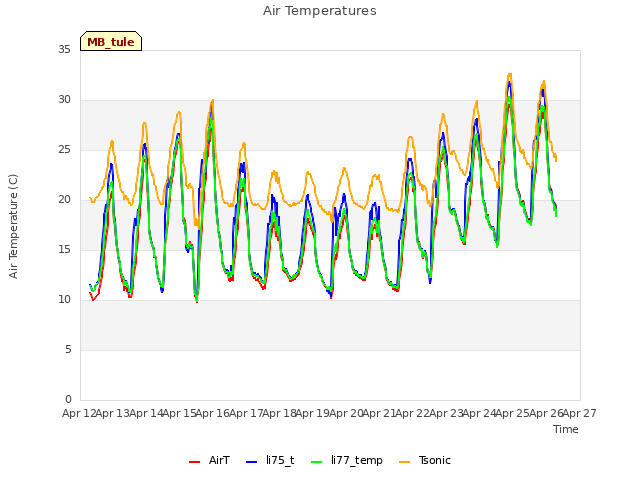
Task: Click the Apr 12 x-axis tick label
Action: click(x=79, y=413)
